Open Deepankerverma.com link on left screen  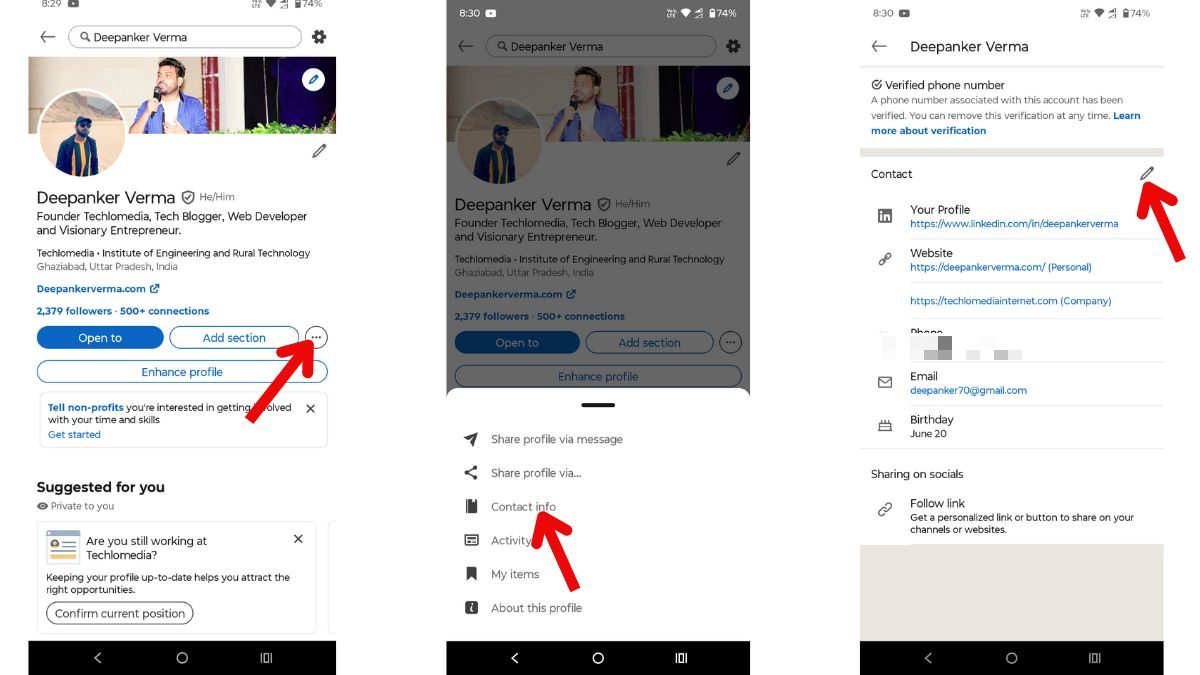(x=98, y=289)
